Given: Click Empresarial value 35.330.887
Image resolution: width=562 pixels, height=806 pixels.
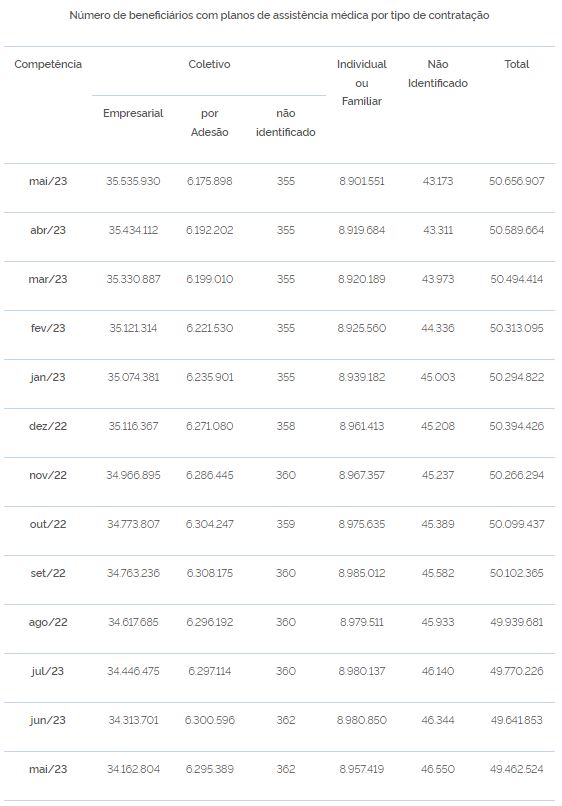Looking at the screenshot, I should pyautogui.click(x=133, y=279).
